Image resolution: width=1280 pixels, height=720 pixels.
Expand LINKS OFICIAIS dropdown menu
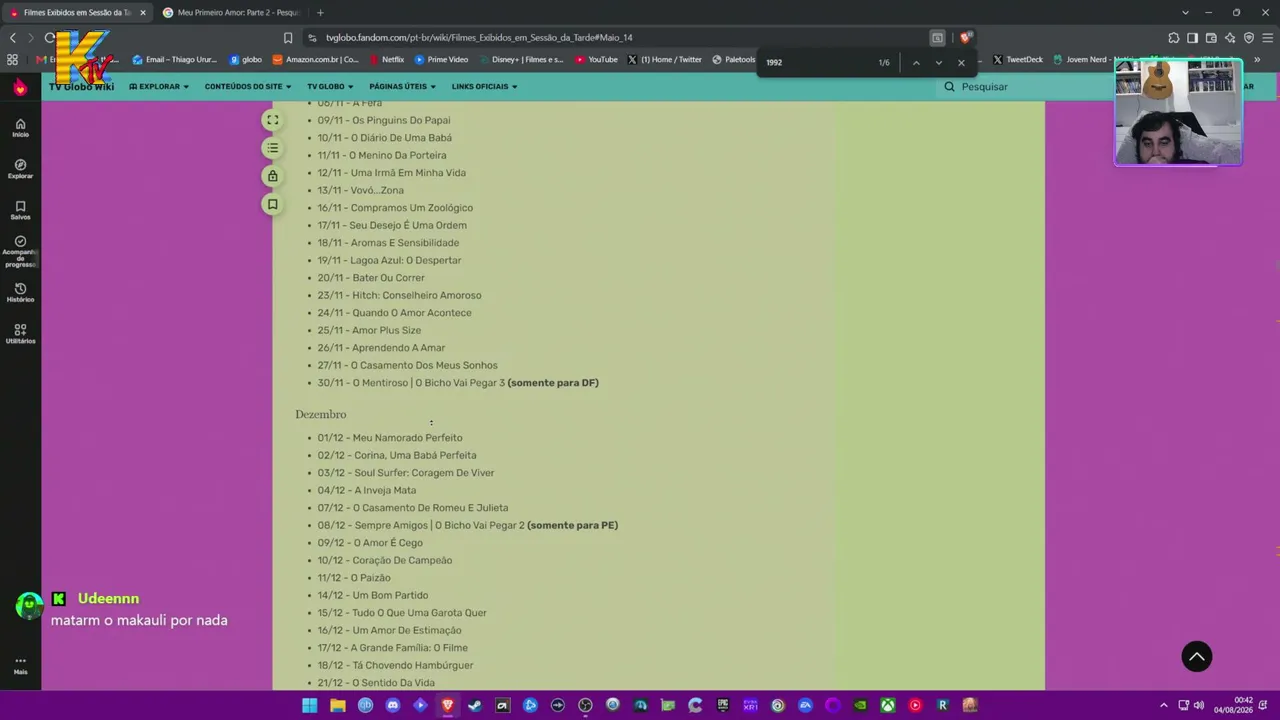(x=484, y=87)
